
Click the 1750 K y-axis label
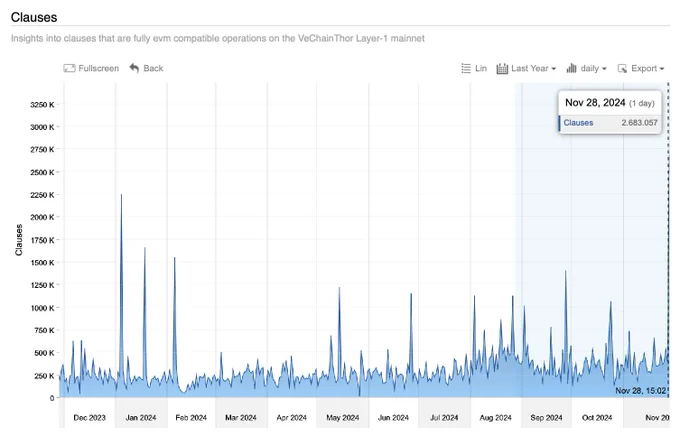pyautogui.click(x=42, y=240)
